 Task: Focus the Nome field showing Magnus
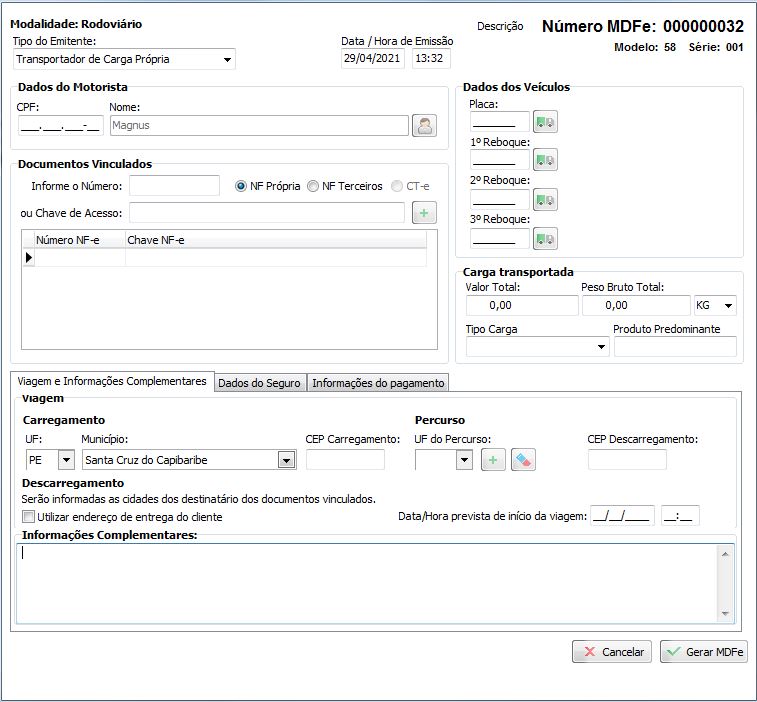[259, 126]
